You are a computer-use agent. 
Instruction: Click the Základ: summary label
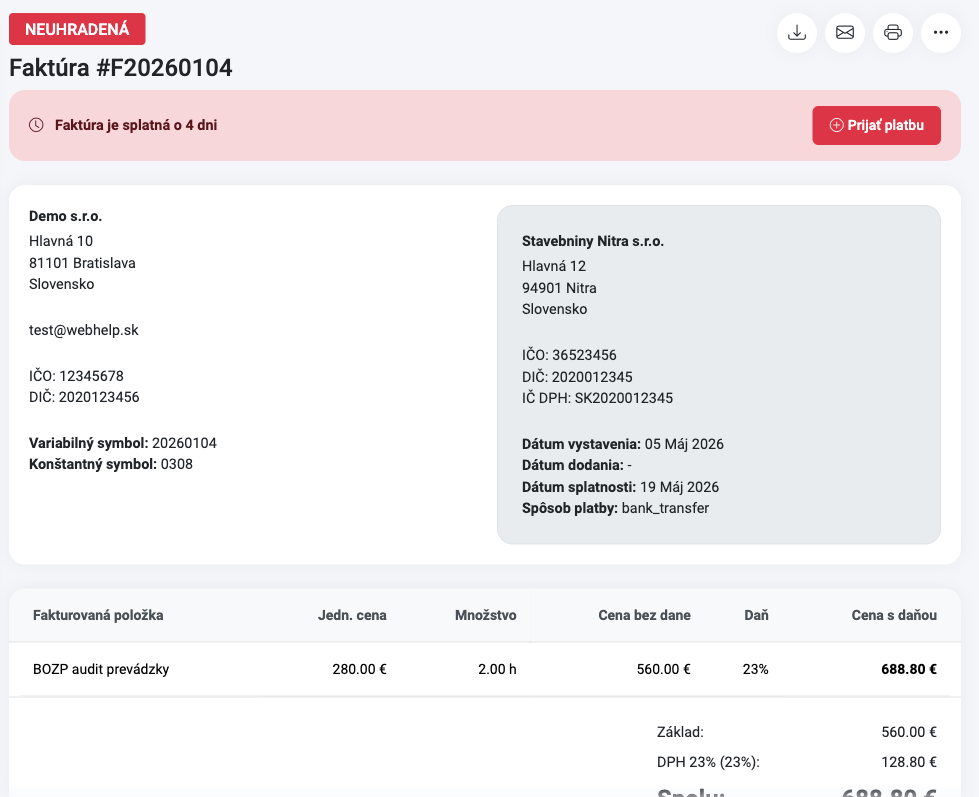(x=680, y=731)
